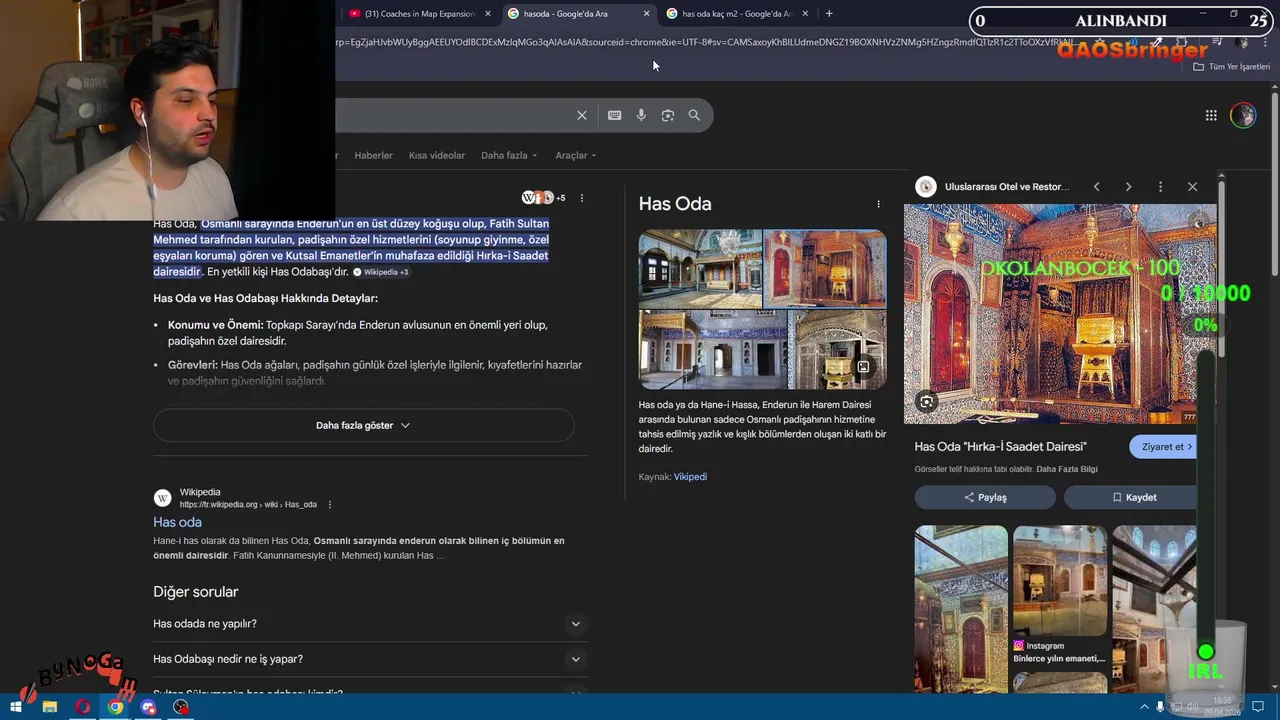Open the Daha Fazla Bilgi copyright link
Viewport: 1280px width, 720px height.
[x=1067, y=470]
